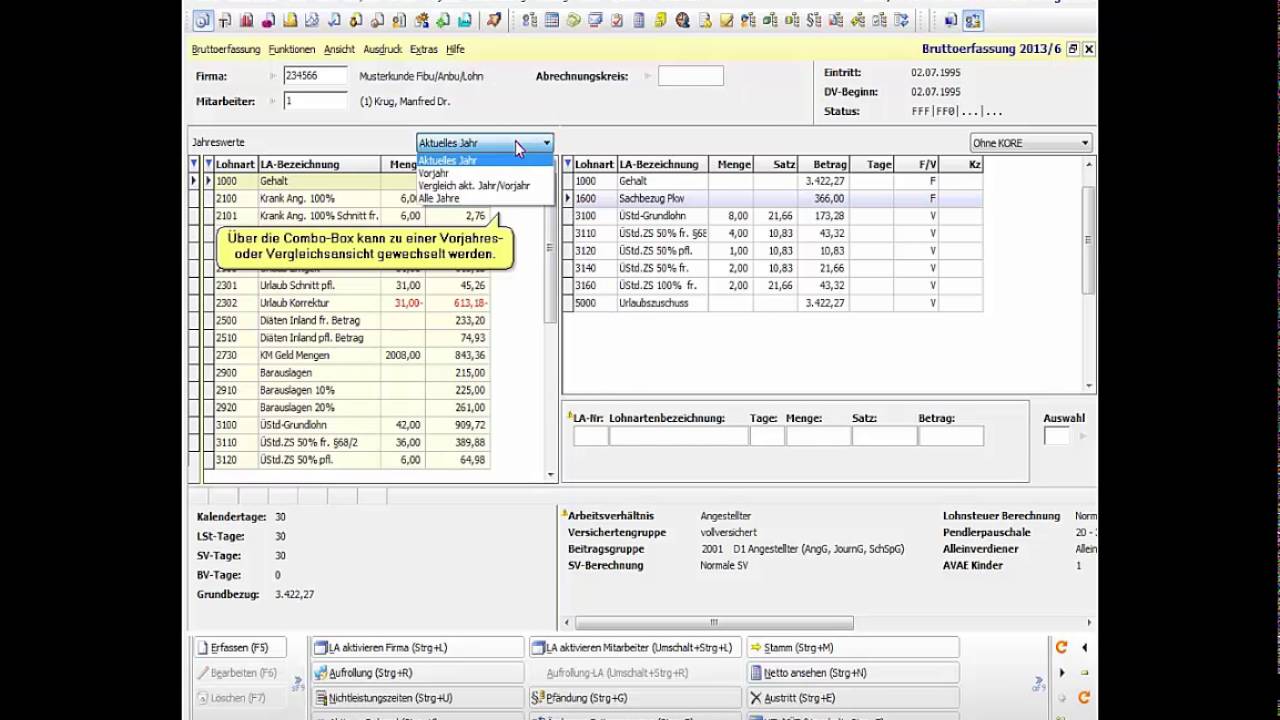Click the globe with magnifier toolbar icon
This screenshot has height=720, width=1280.
(683, 20)
